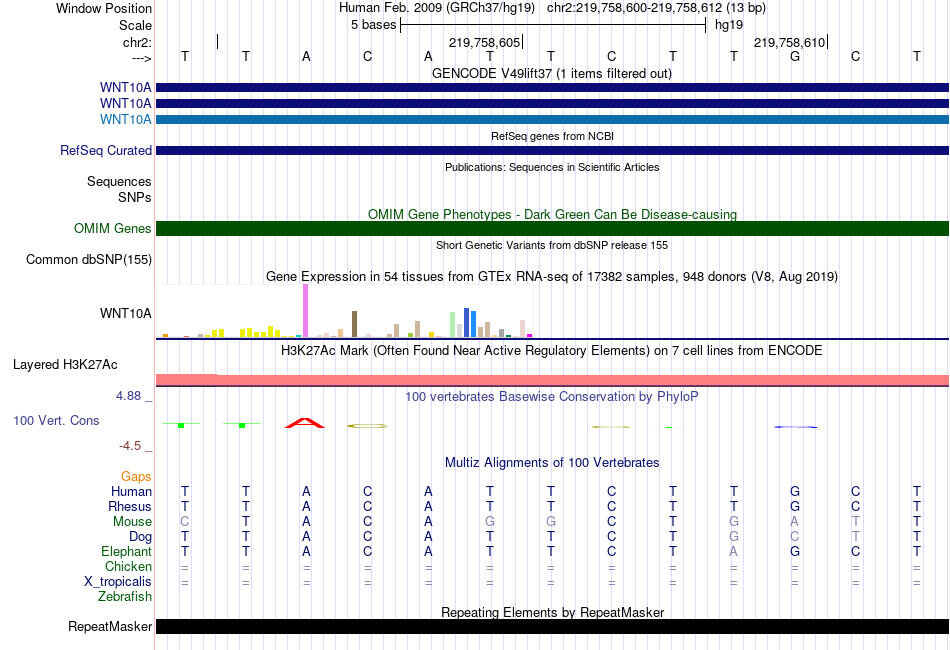
Task: Click the 4.88 PhyloP upper scale value
Action: [128, 396]
